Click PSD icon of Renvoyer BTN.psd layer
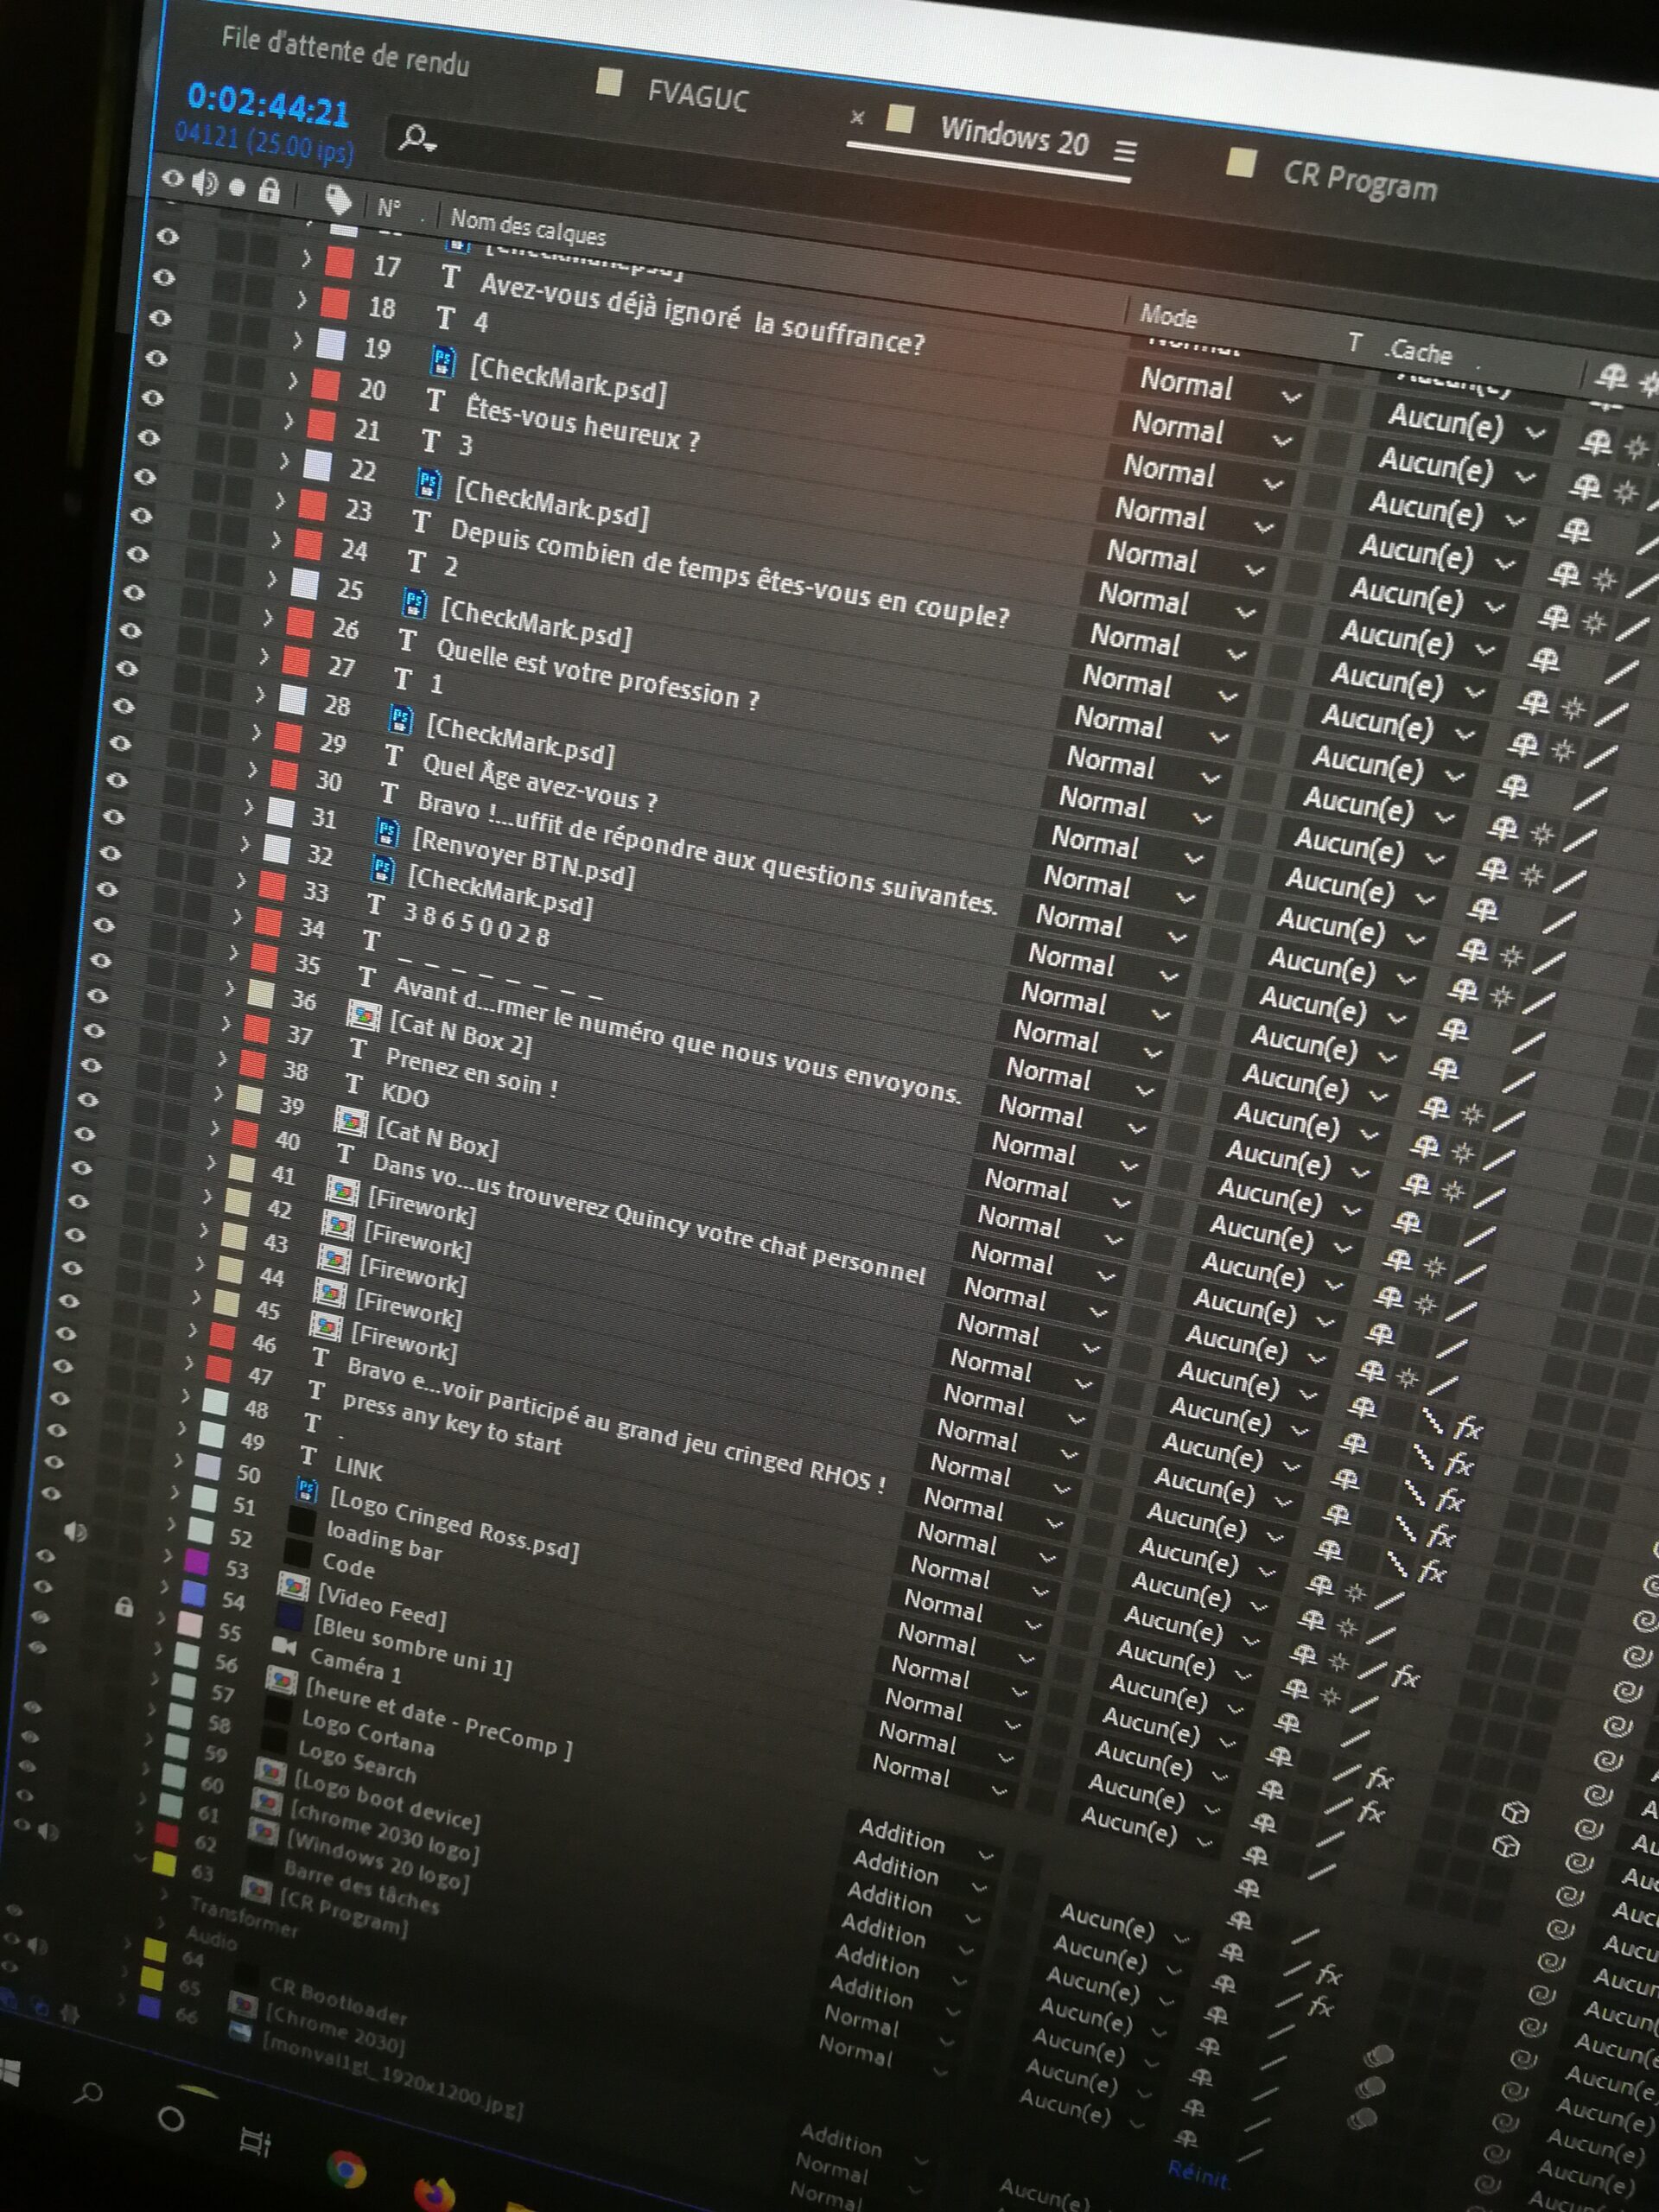1659x2212 pixels. 387,832
